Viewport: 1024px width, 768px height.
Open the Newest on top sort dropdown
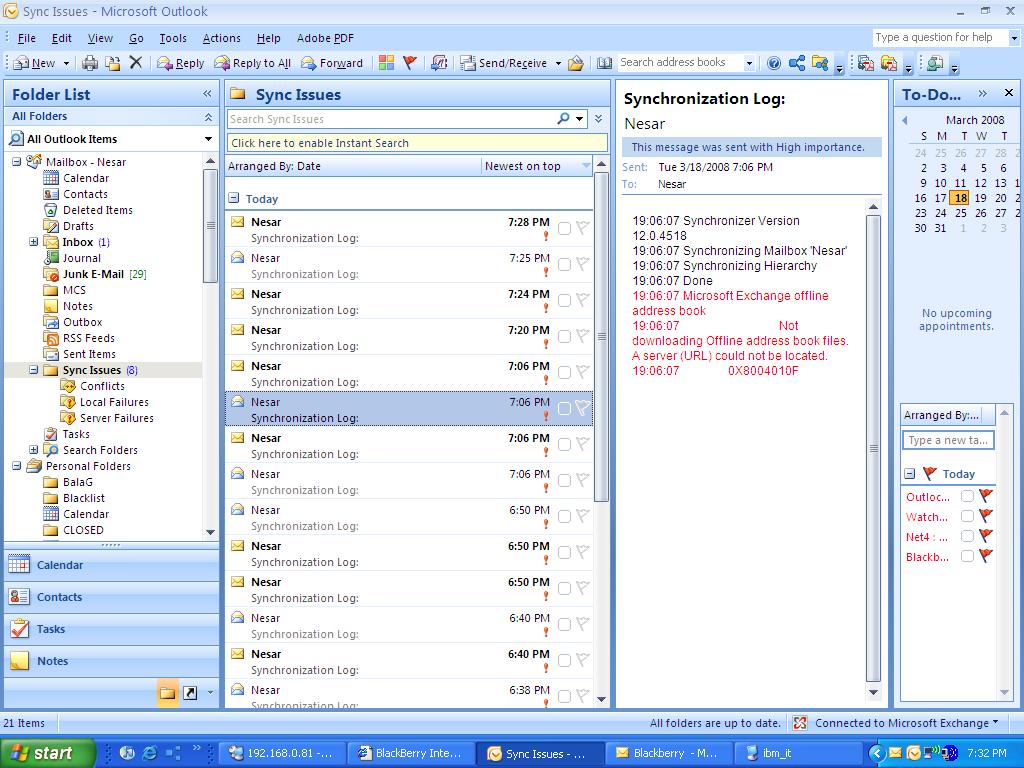(x=537, y=166)
